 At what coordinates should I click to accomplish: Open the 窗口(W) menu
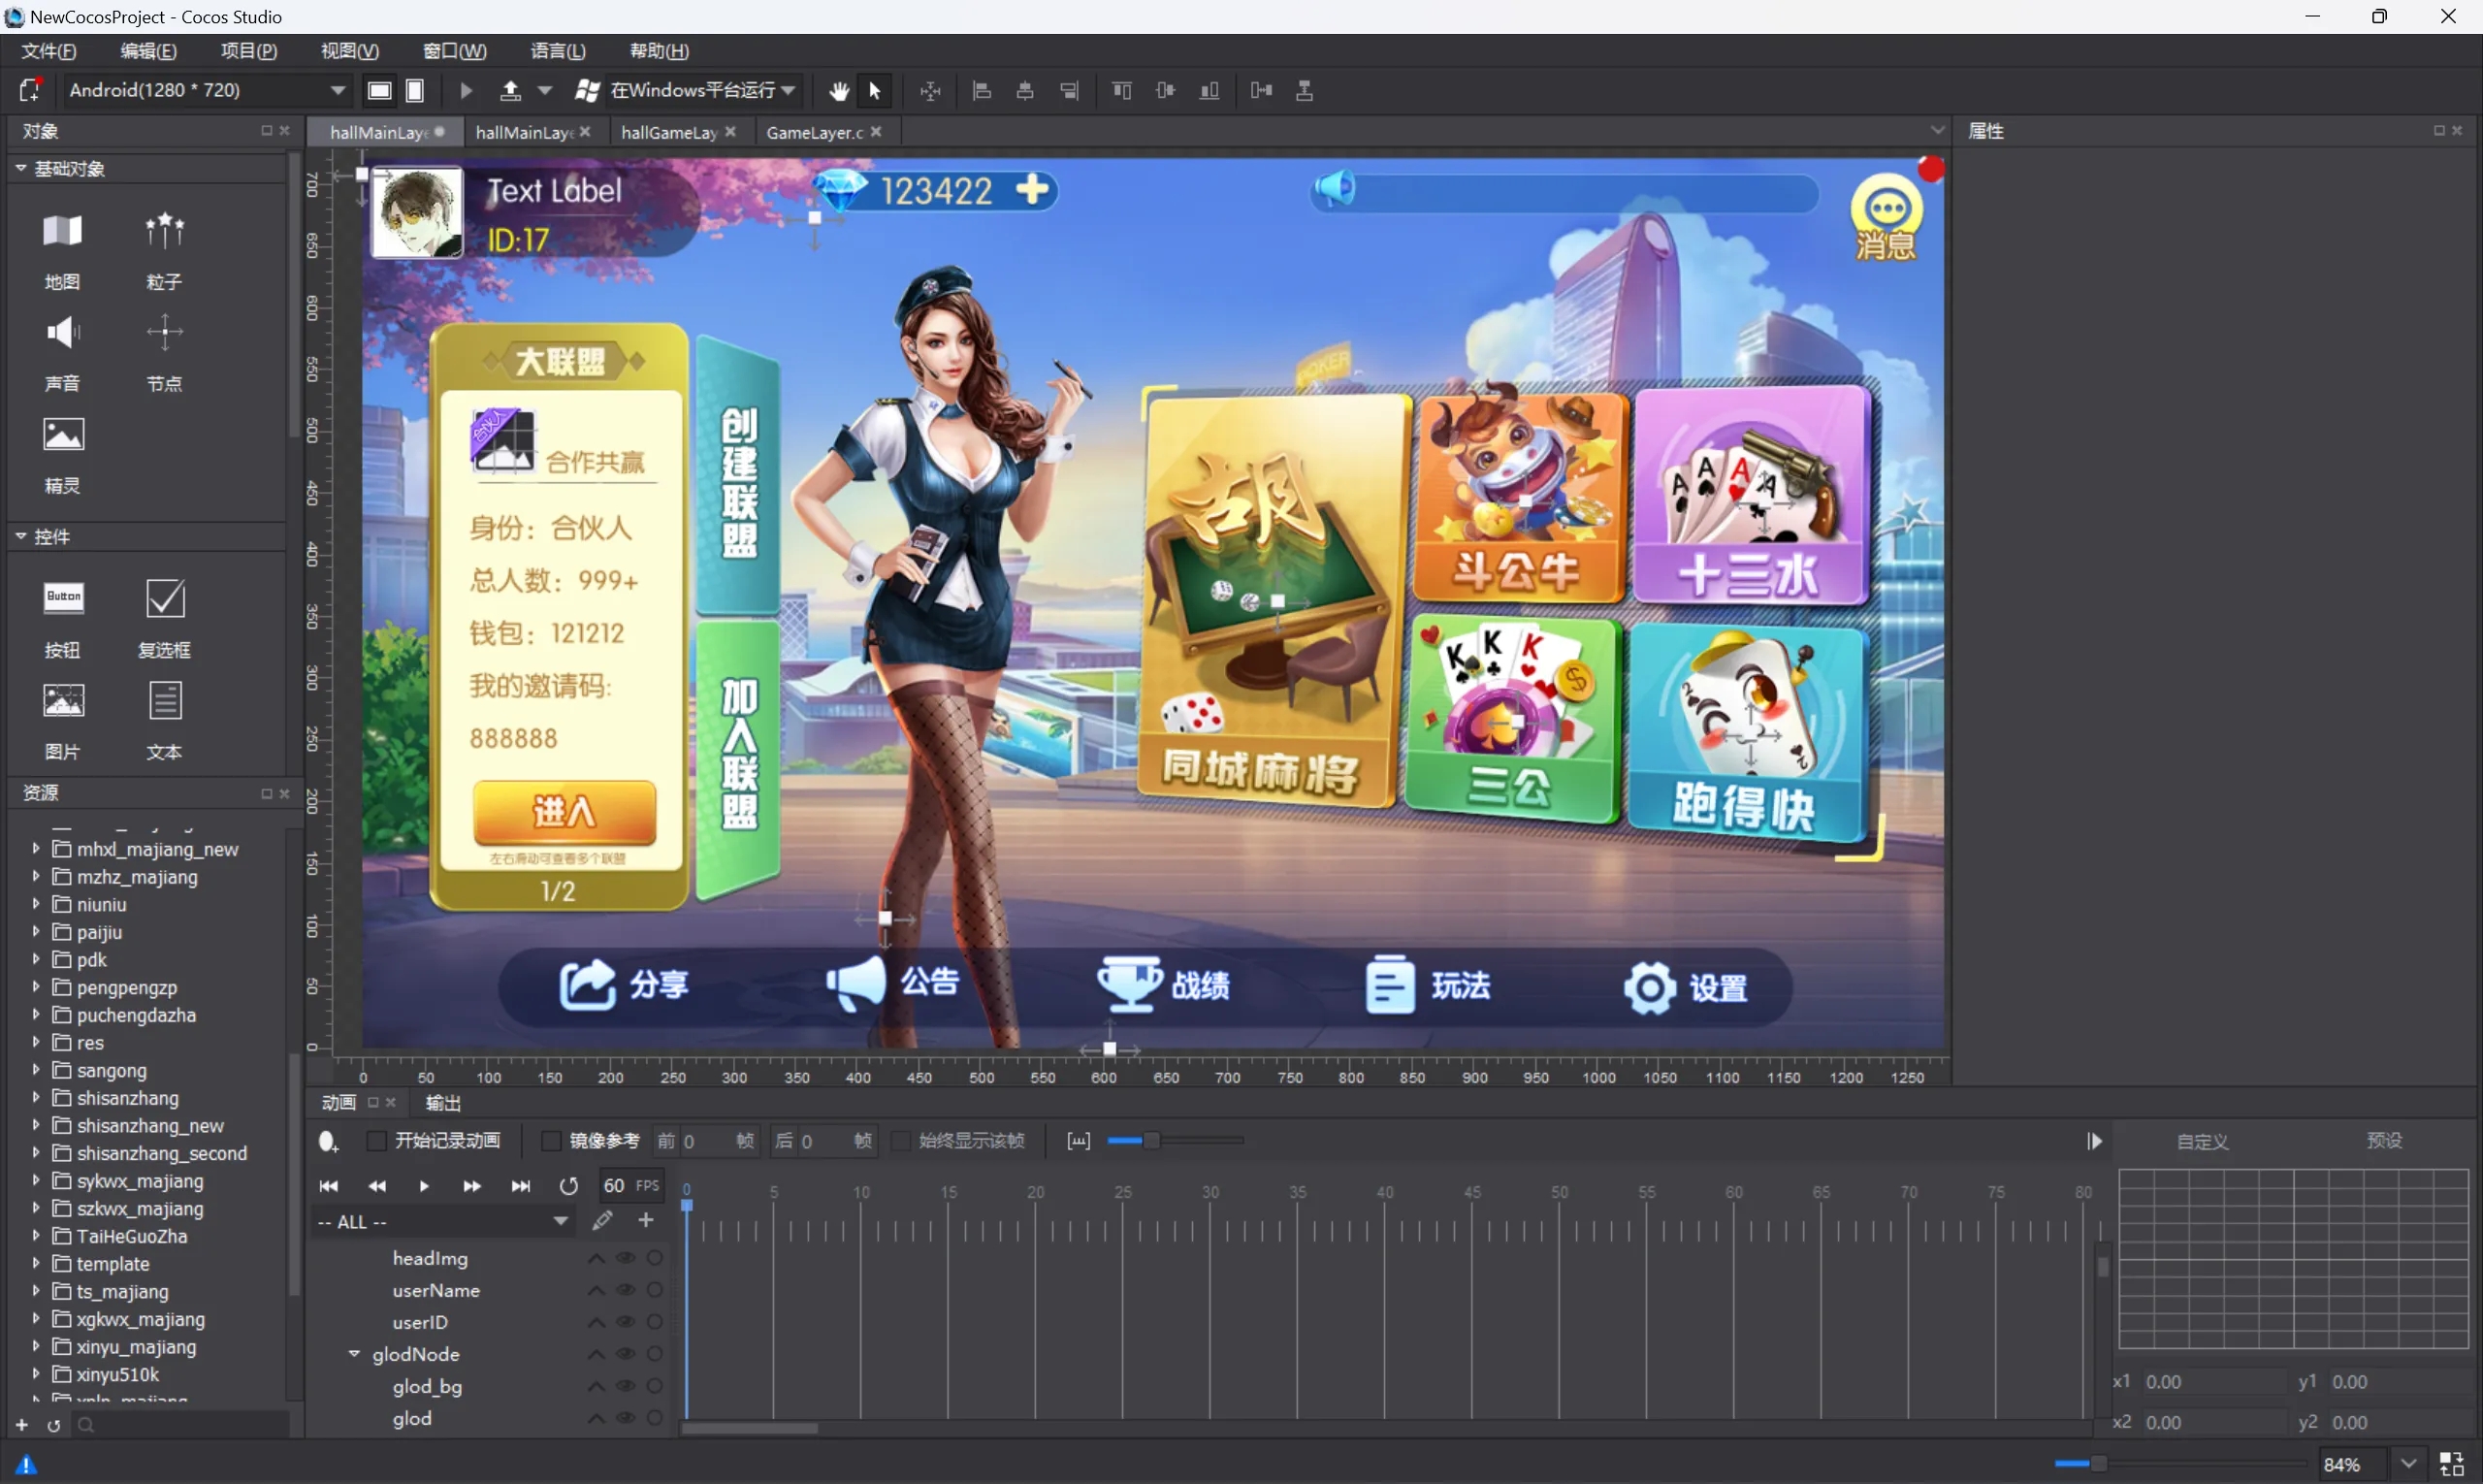tap(454, 51)
